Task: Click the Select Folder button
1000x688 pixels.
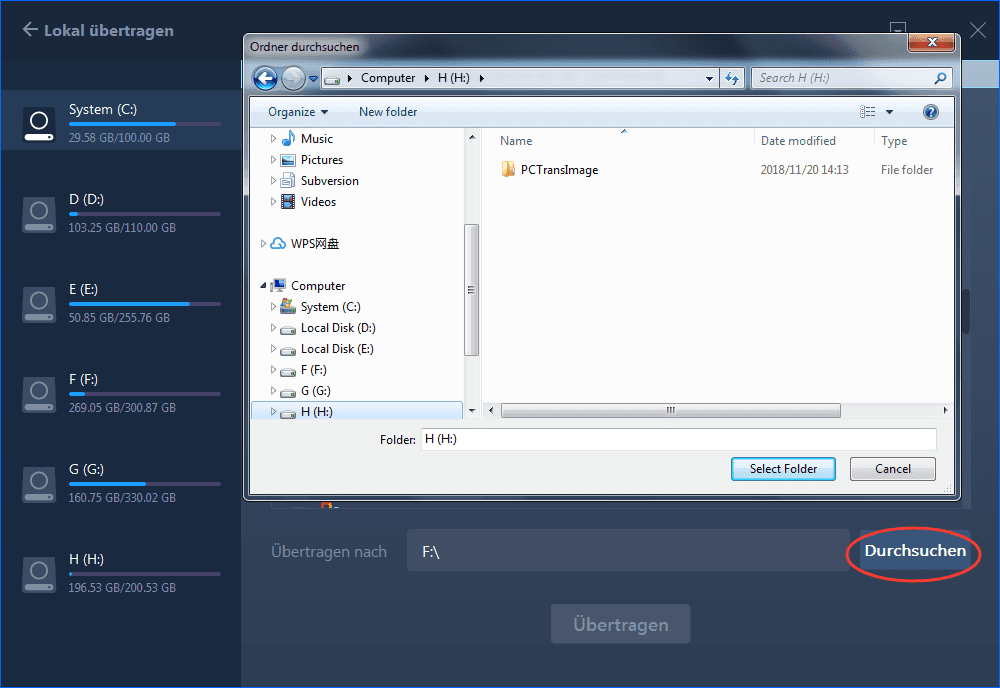Action: [783, 468]
